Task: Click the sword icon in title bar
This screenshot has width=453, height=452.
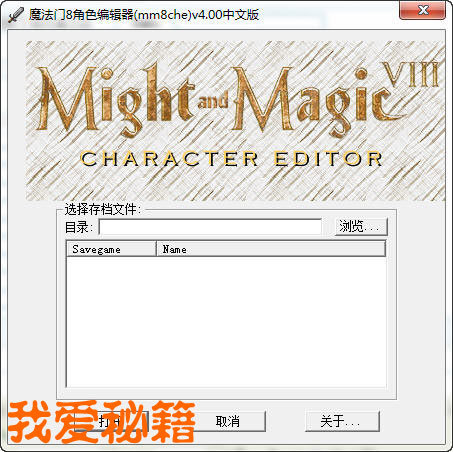Action: point(16,15)
